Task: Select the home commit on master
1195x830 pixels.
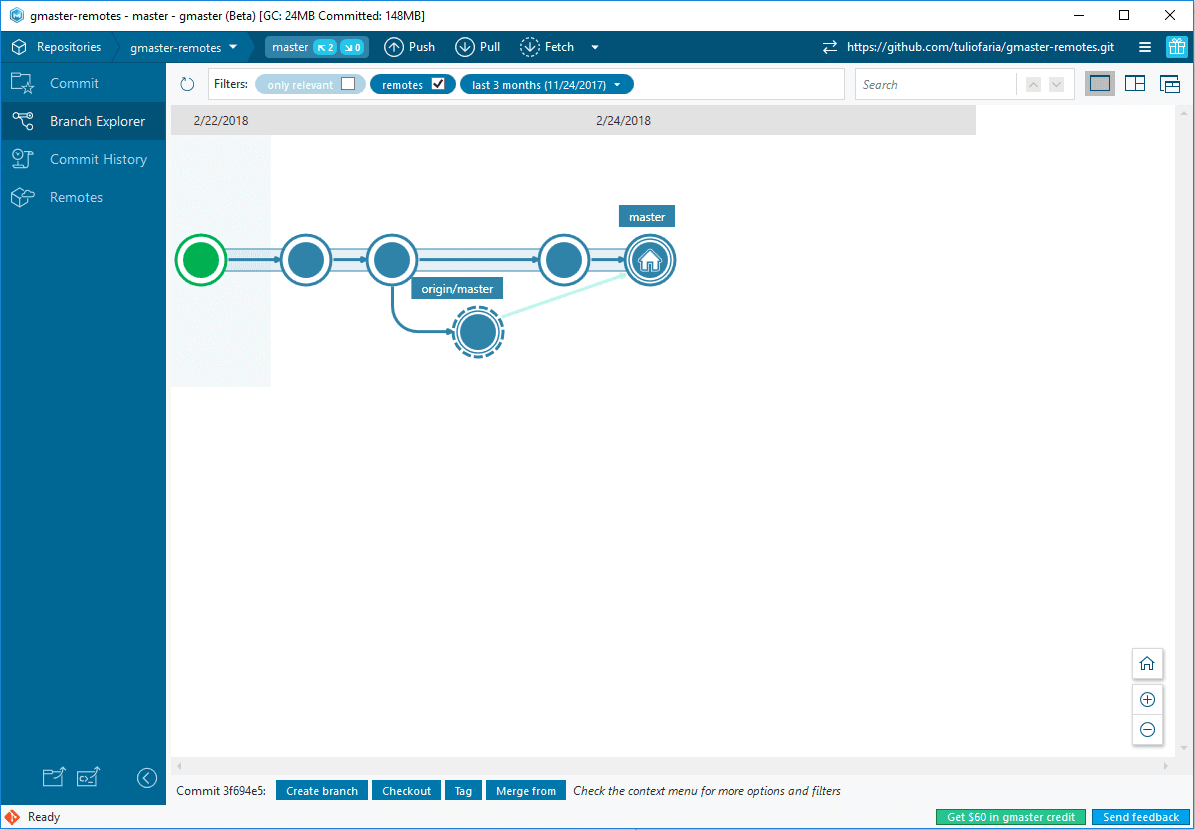Action: [x=650, y=260]
